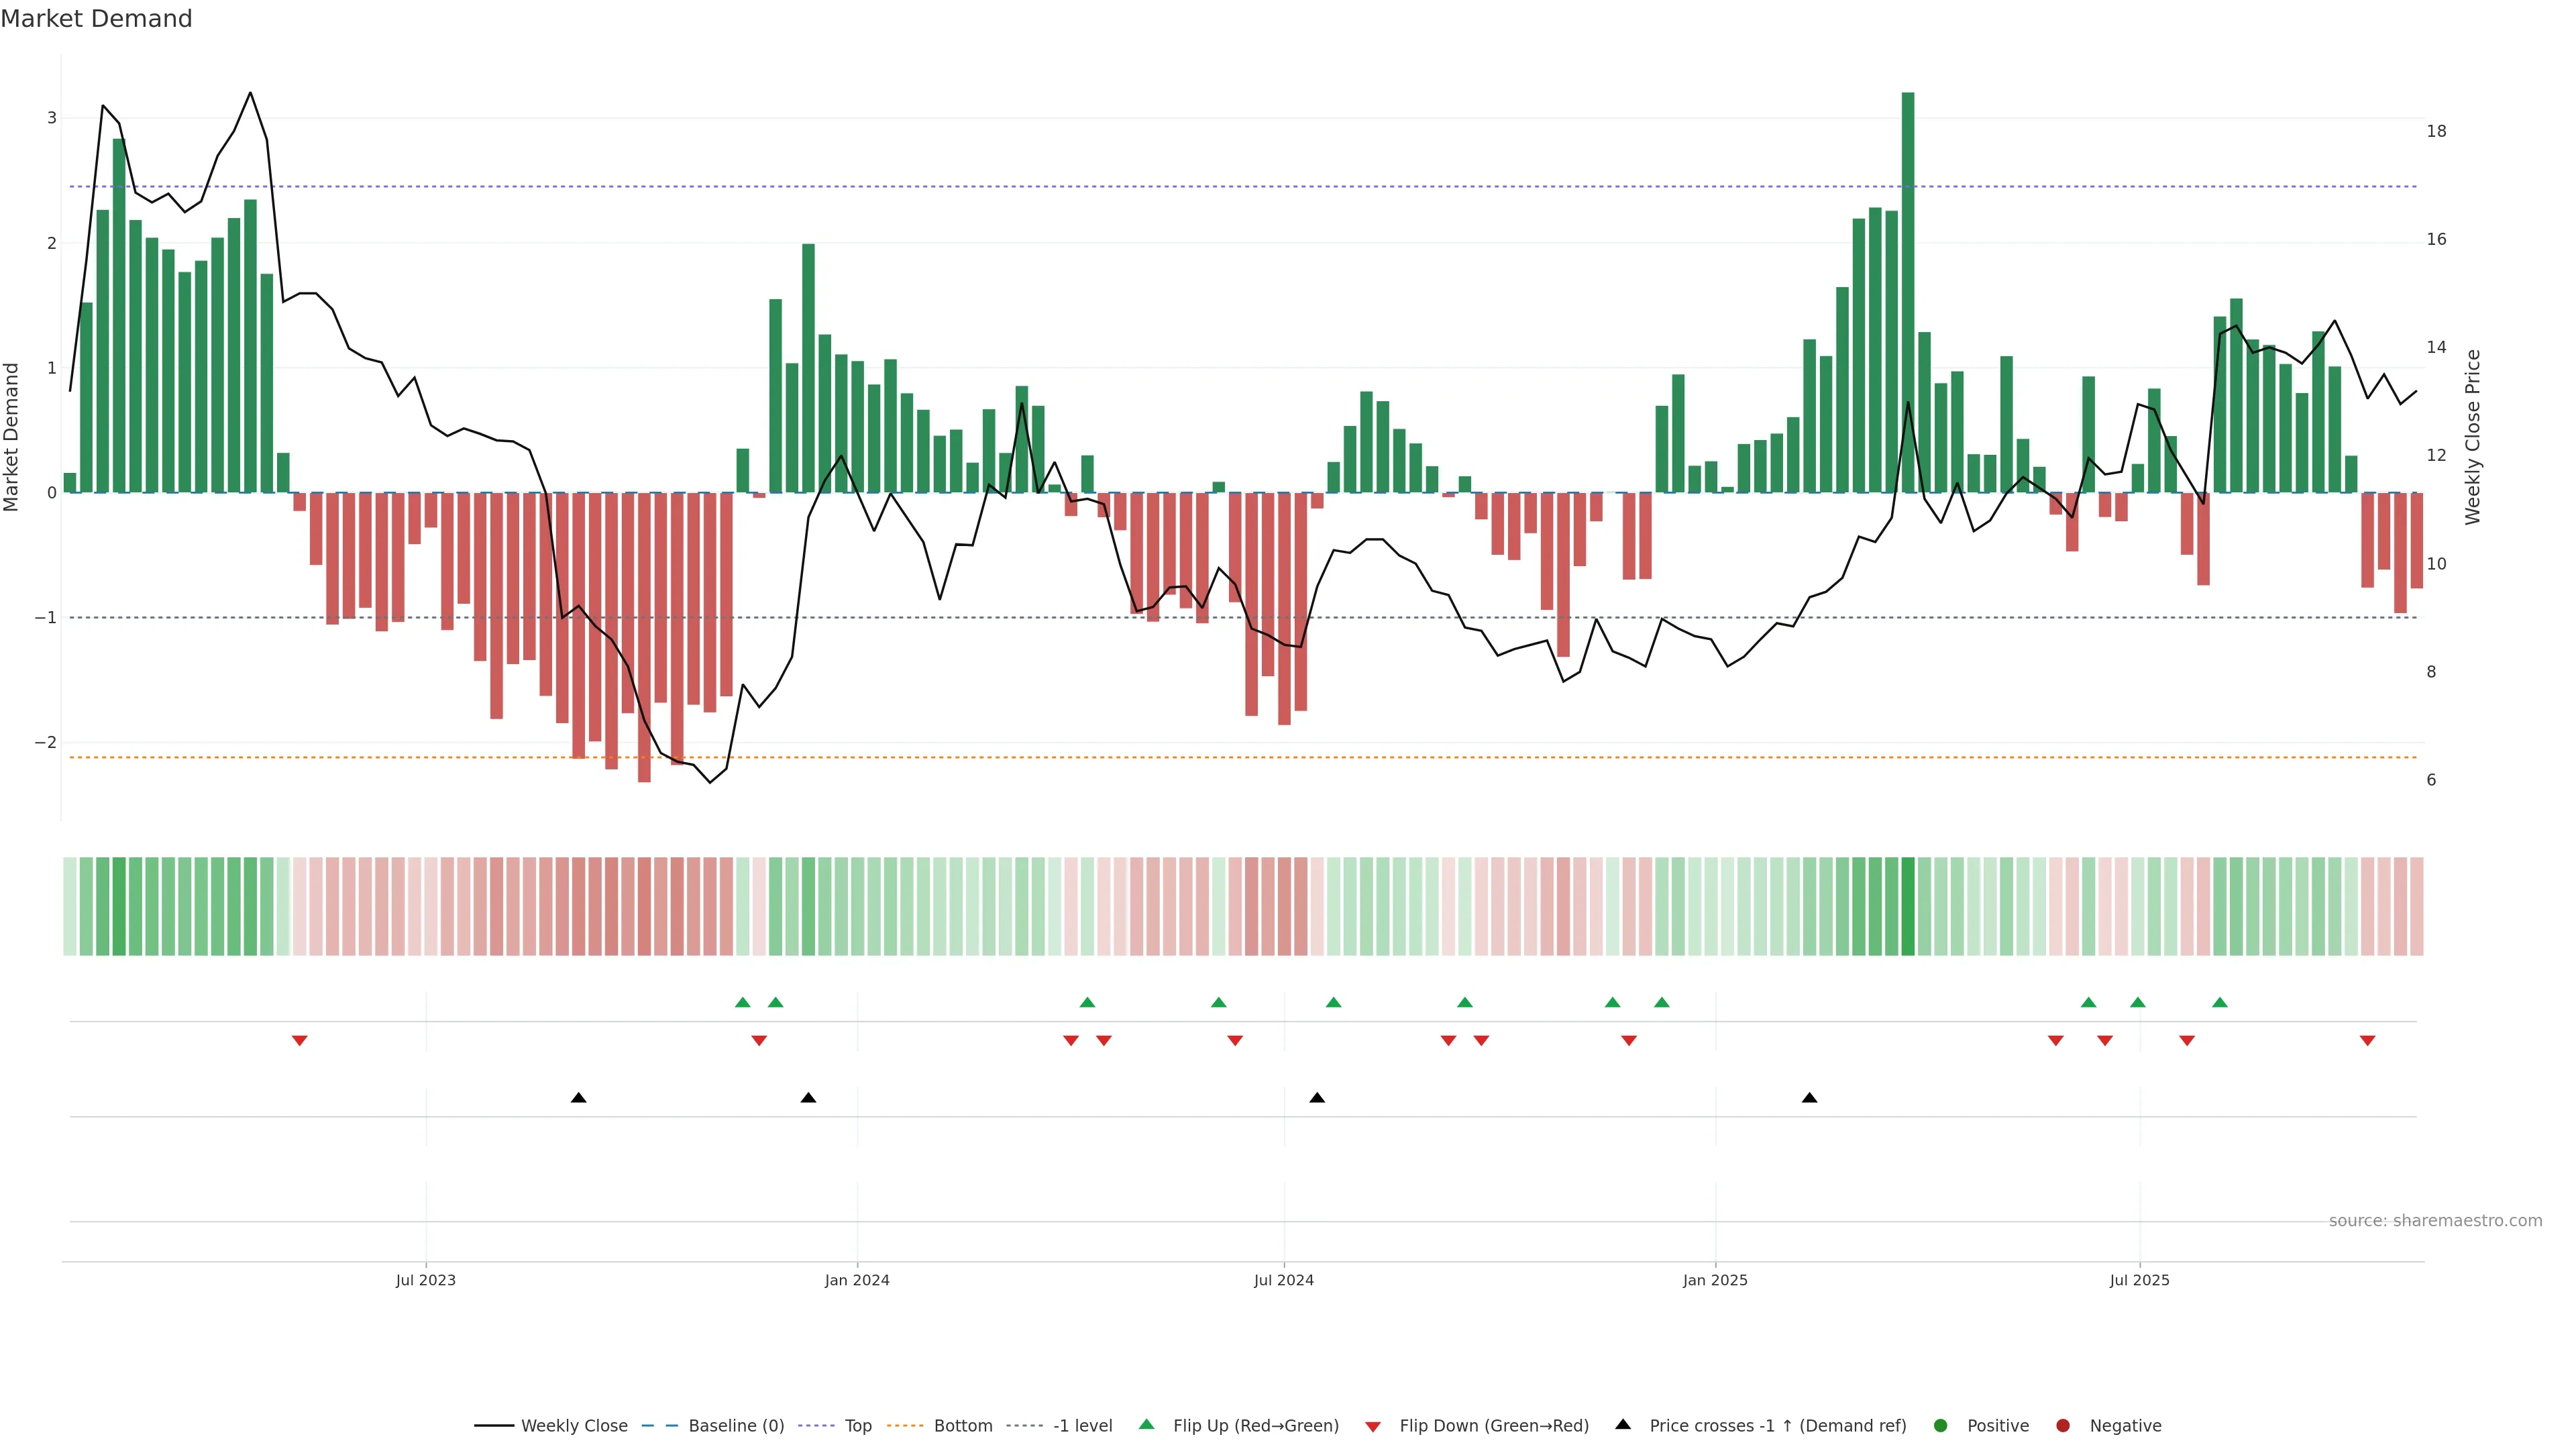Click the darkest green heatmap cell in 2025

[x=1908, y=906]
